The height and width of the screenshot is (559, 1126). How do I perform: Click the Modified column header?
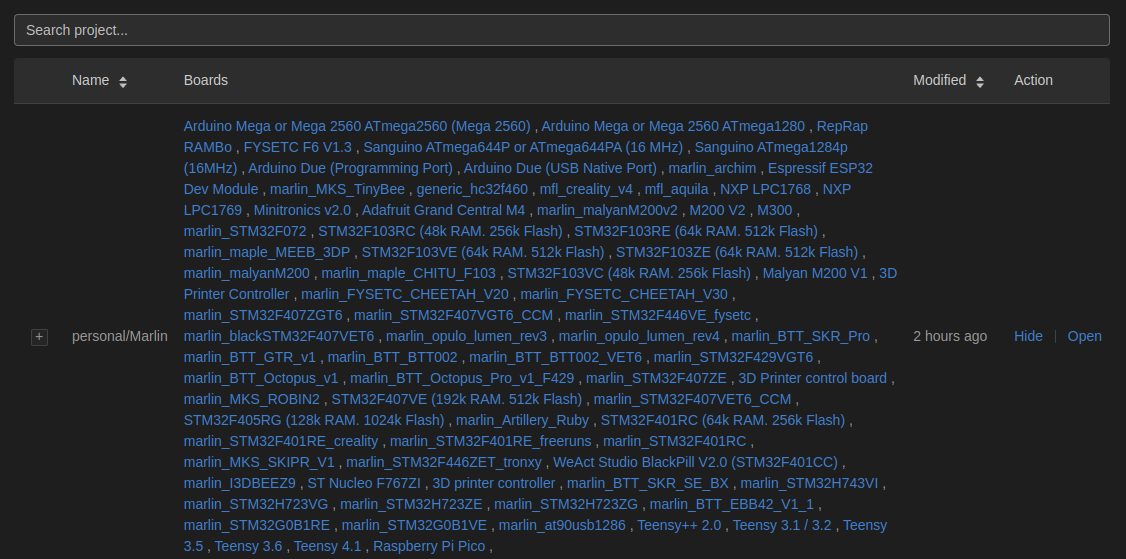click(939, 80)
